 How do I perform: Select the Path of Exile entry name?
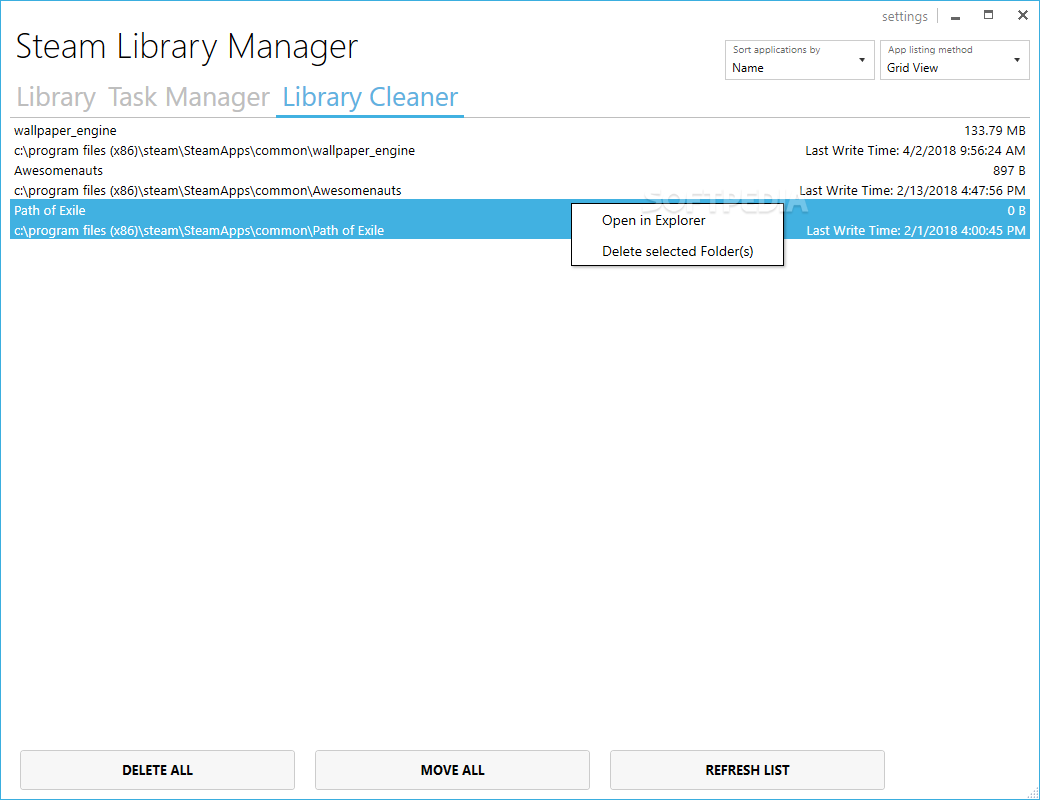click(x=50, y=210)
